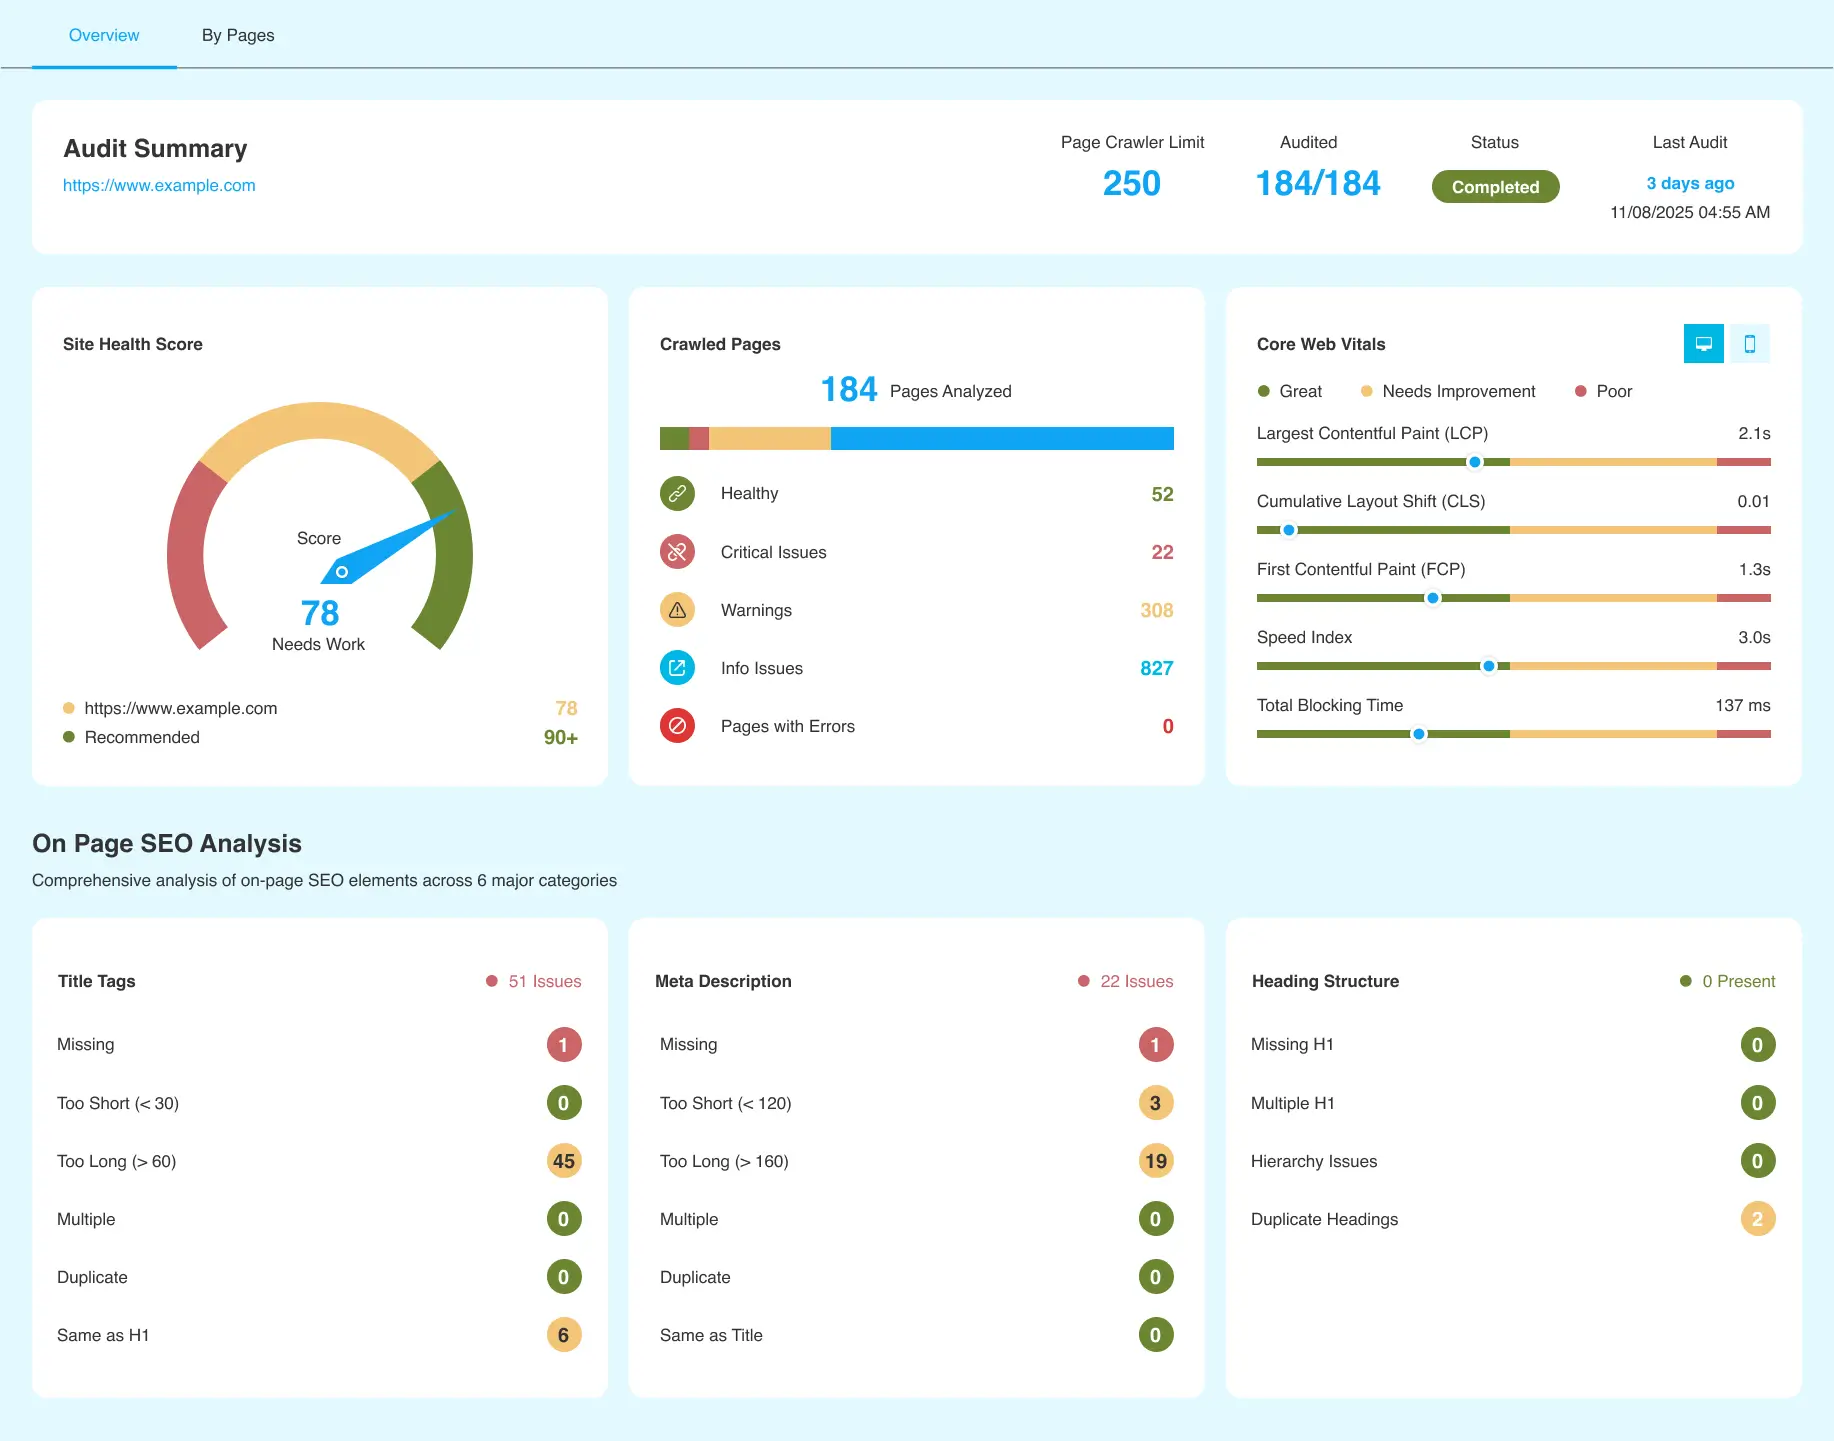Toggle the Great legend indicator
This screenshot has width=1834, height=1441.
coord(1263,391)
